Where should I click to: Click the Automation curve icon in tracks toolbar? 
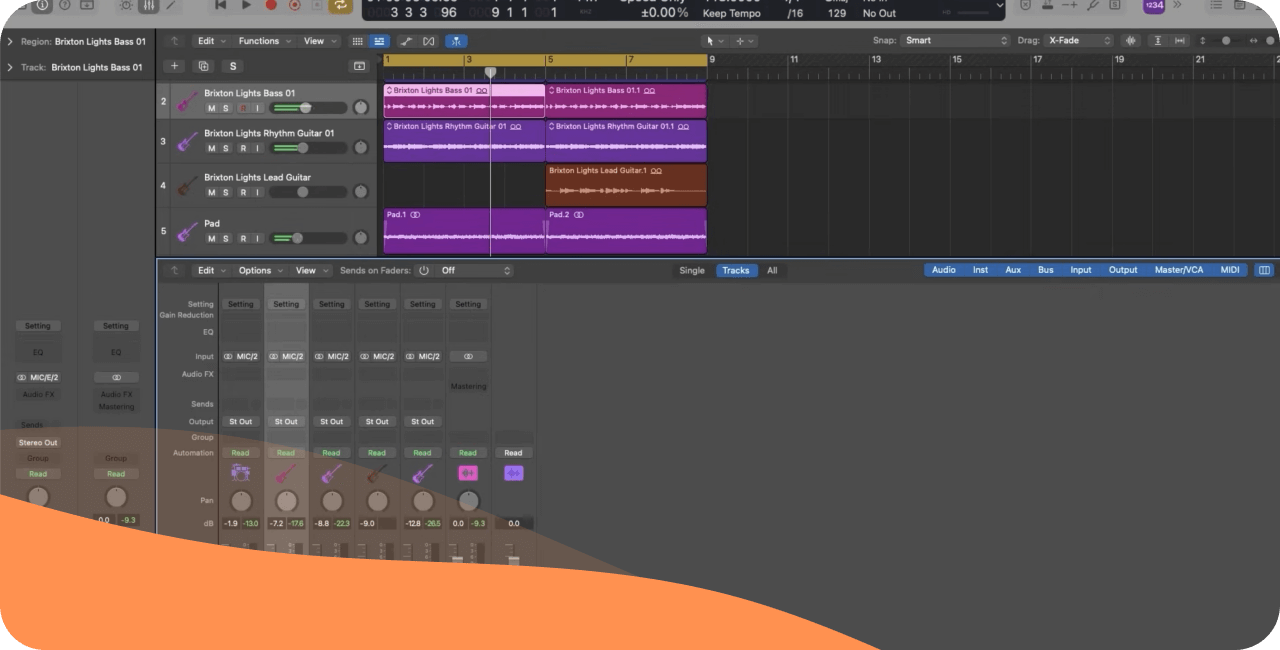406,41
